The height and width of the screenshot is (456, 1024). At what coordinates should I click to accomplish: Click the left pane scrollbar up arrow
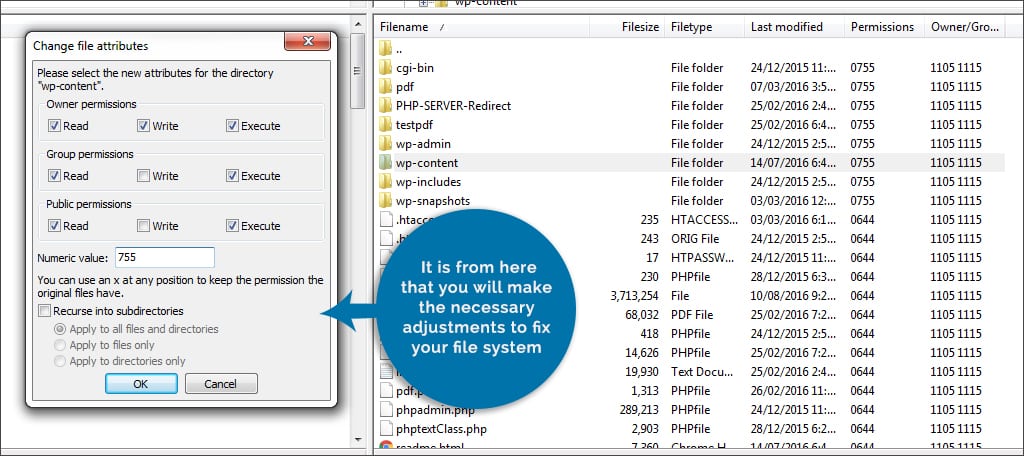coord(357,24)
